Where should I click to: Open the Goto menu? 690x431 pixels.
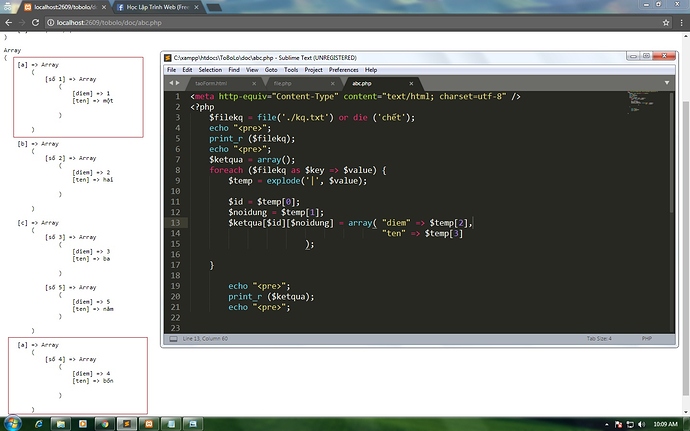pyautogui.click(x=271, y=70)
